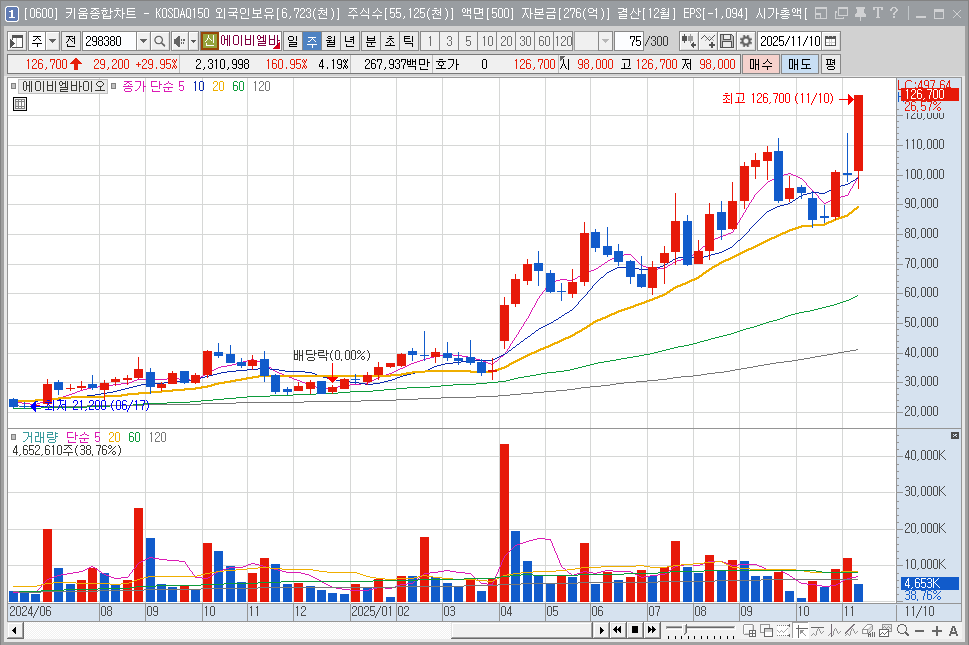
Task: Click the window layout icon in title bar
Action: click(x=821, y=13)
